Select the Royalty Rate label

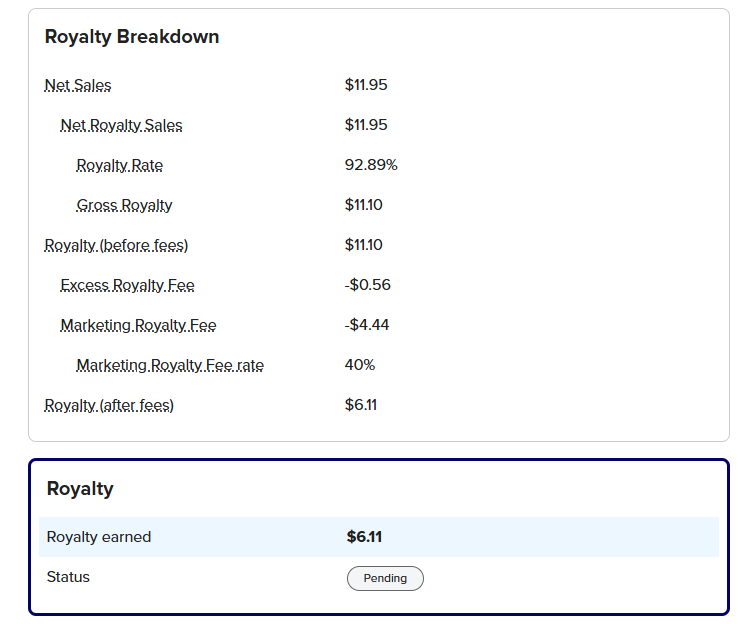(x=119, y=165)
